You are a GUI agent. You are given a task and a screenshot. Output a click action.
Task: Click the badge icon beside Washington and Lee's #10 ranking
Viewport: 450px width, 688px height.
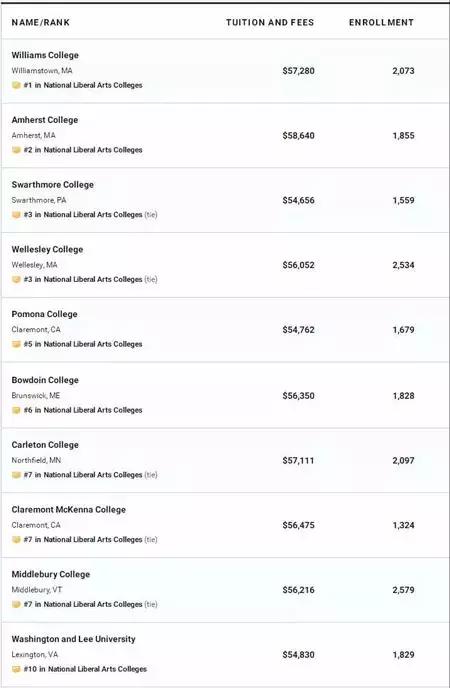coord(16,670)
